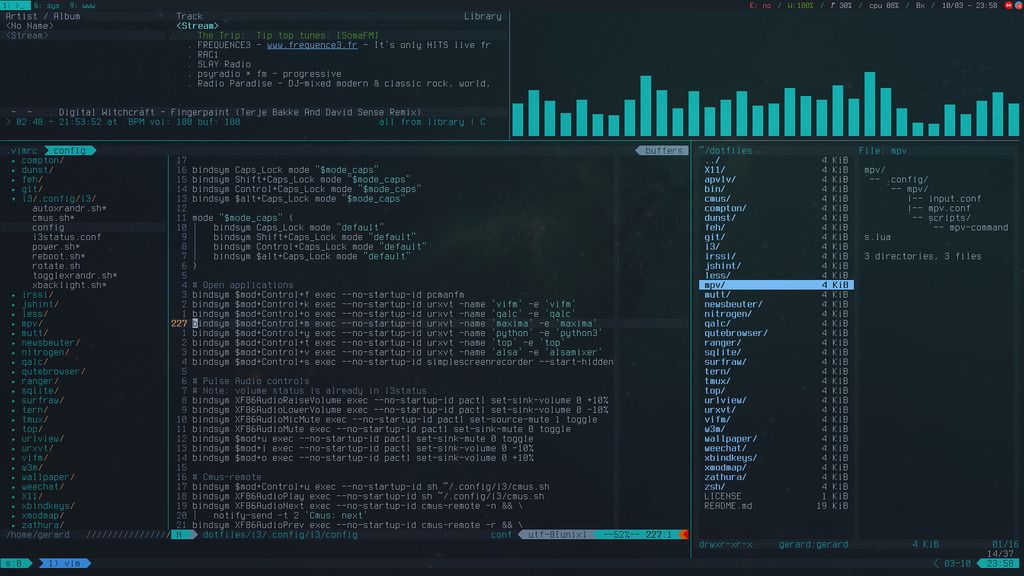Collapse the i3/.config/i3/ folder in NERDTree

pos(14,199)
